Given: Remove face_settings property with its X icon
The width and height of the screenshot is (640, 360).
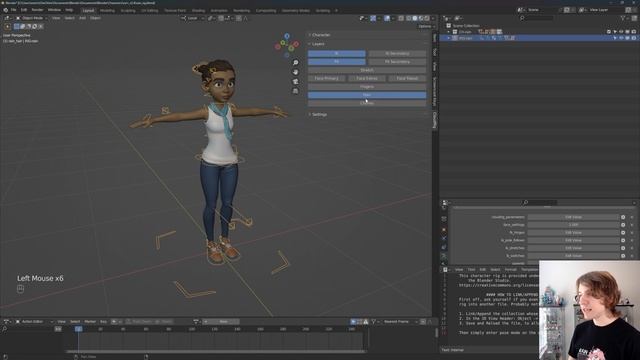Looking at the screenshot, I should point(632,225).
